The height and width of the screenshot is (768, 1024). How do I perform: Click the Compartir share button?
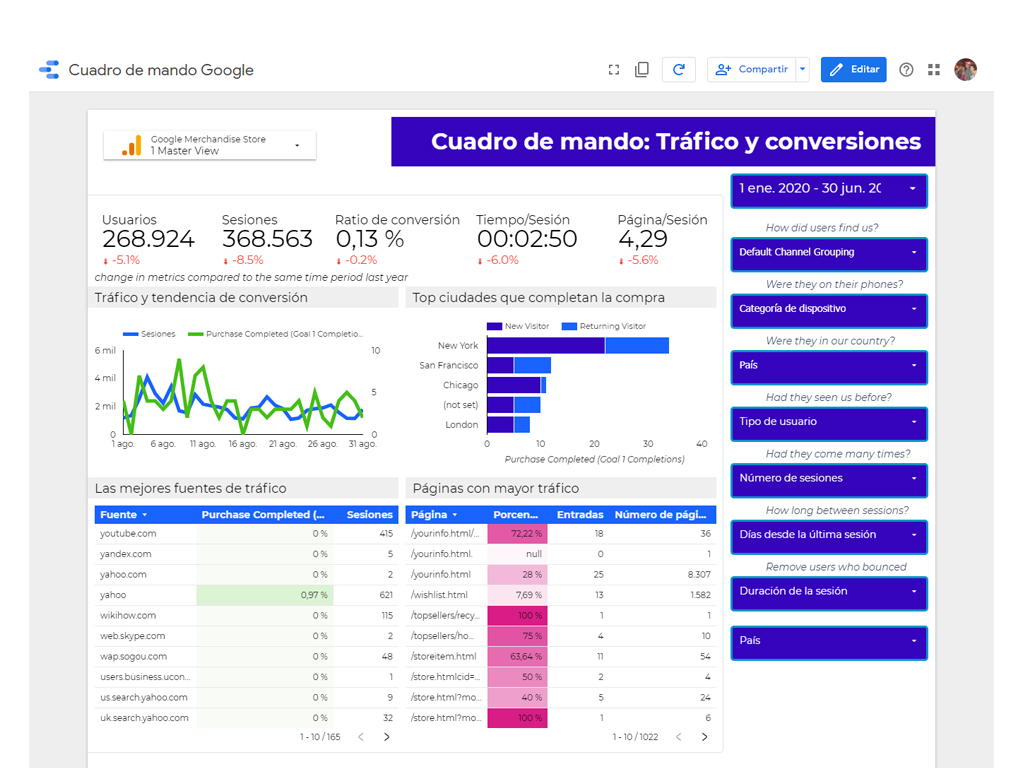pyautogui.click(x=752, y=70)
